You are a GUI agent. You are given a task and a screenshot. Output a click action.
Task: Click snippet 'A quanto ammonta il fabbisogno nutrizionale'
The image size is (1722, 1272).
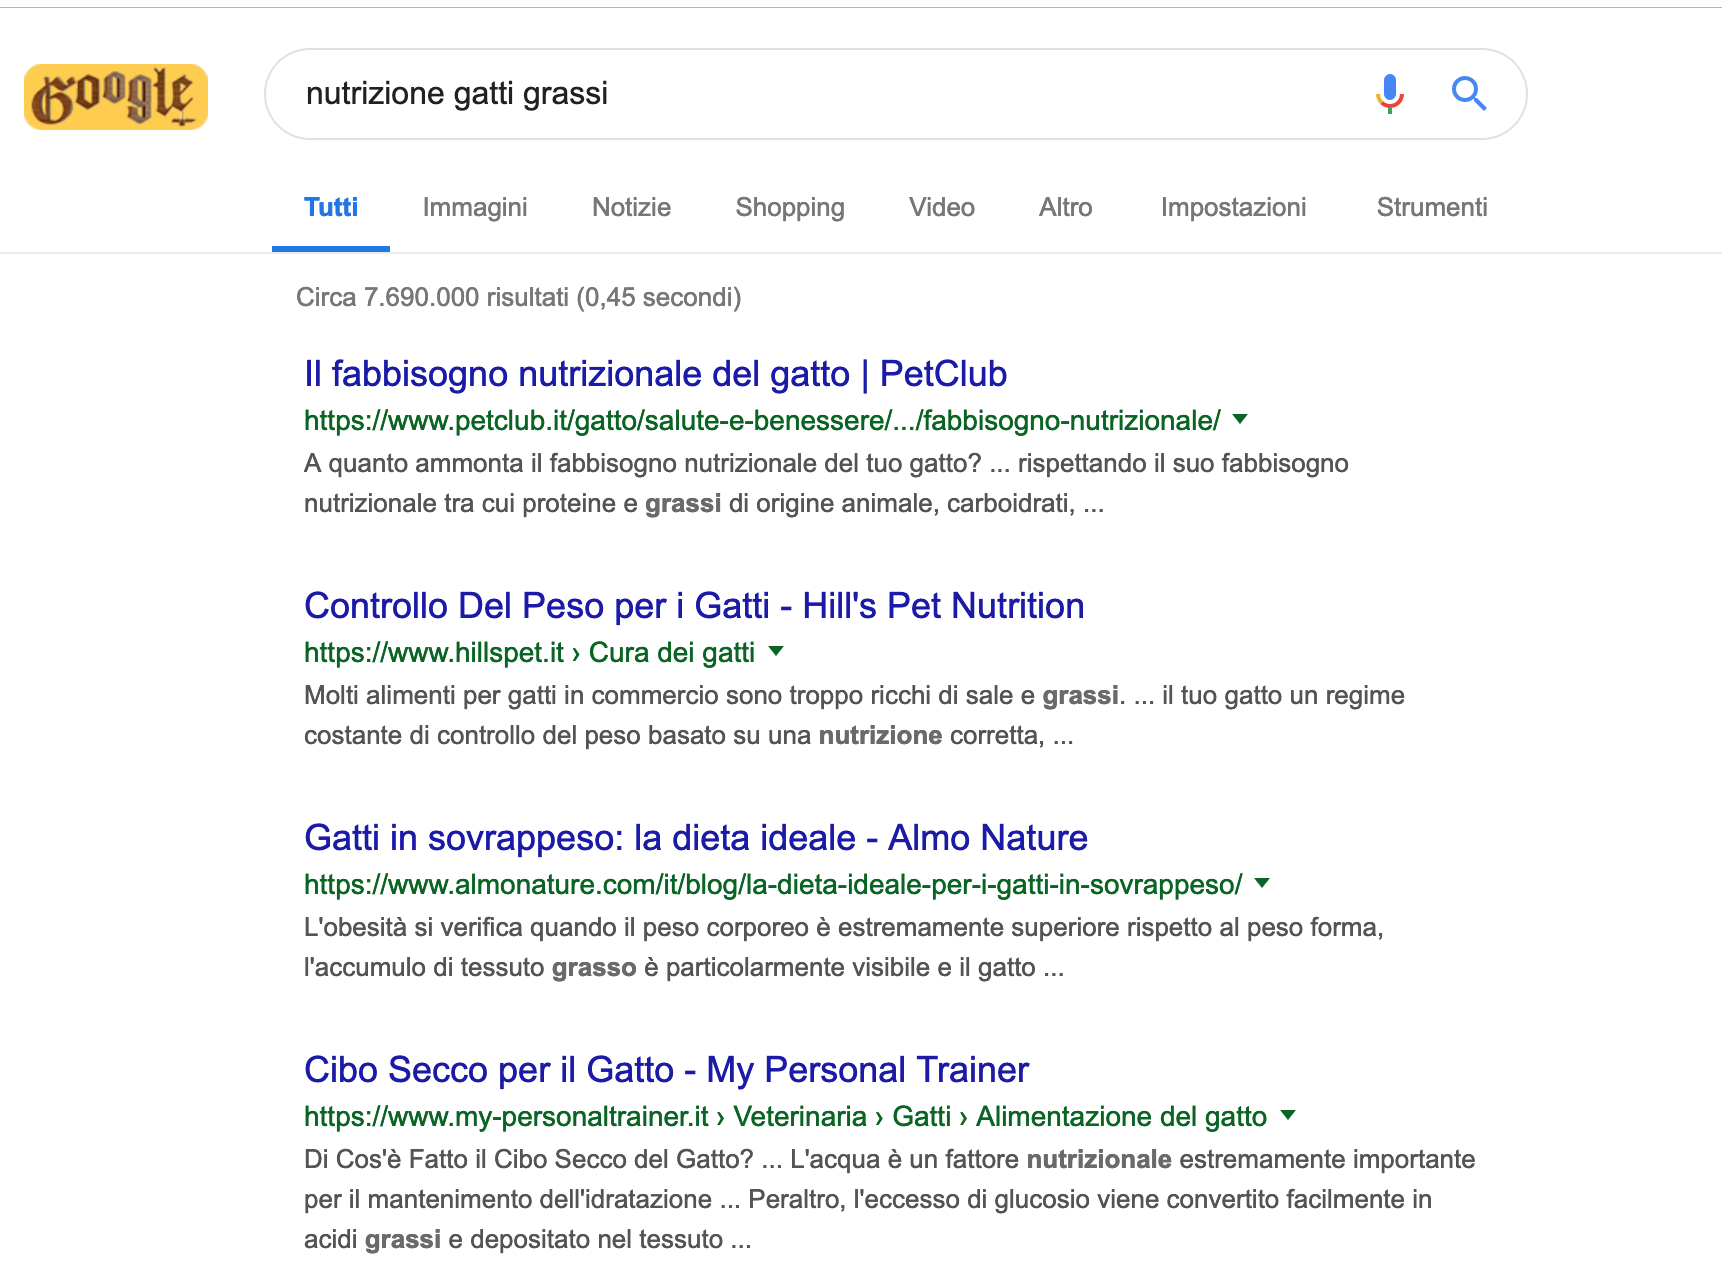tap(826, 483)
